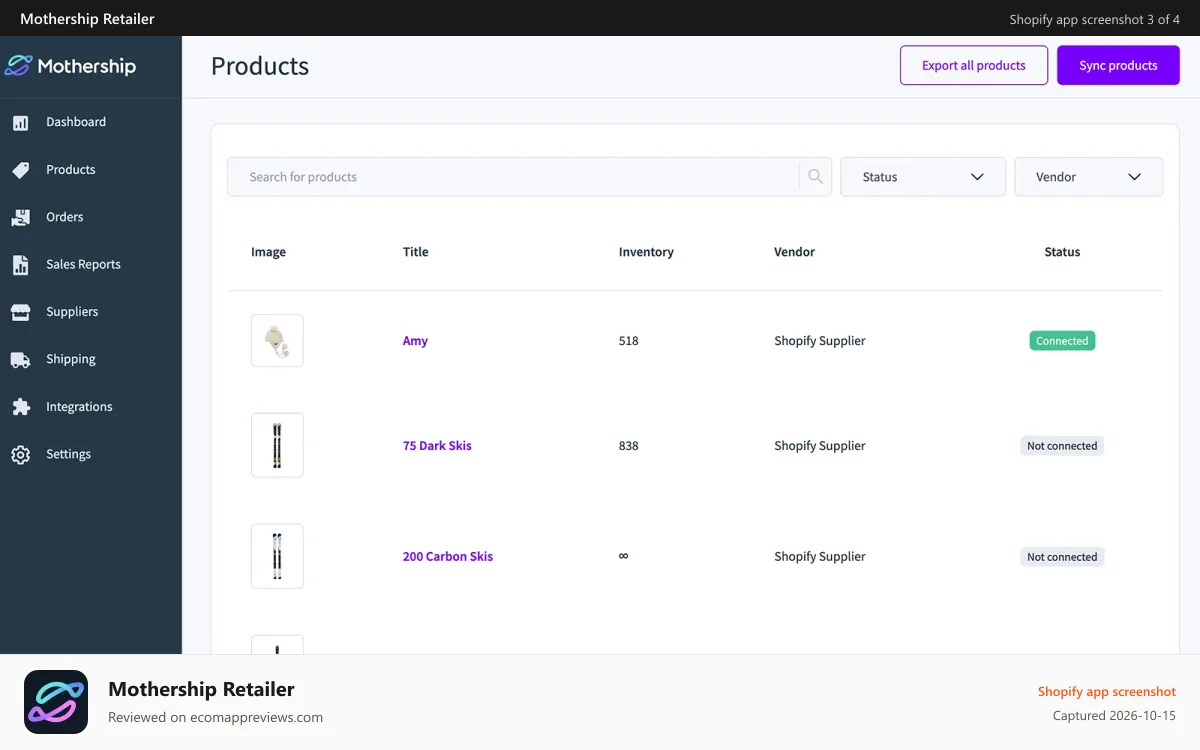Click the Title column header

(416, 252)
